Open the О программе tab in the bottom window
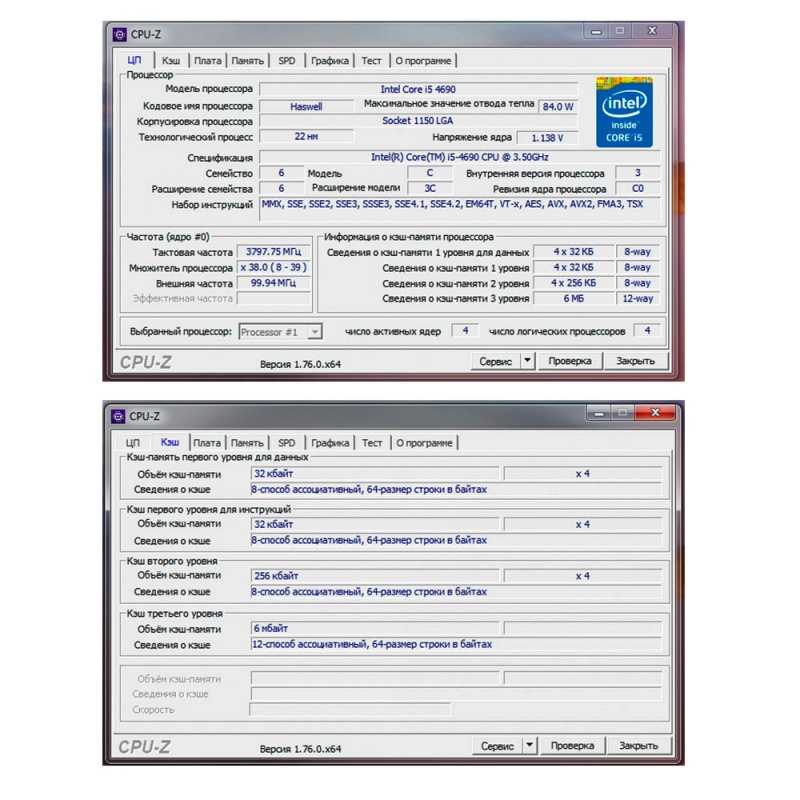Image resolution: width=800 pixels, height=800 pixels. click(424, 443)
